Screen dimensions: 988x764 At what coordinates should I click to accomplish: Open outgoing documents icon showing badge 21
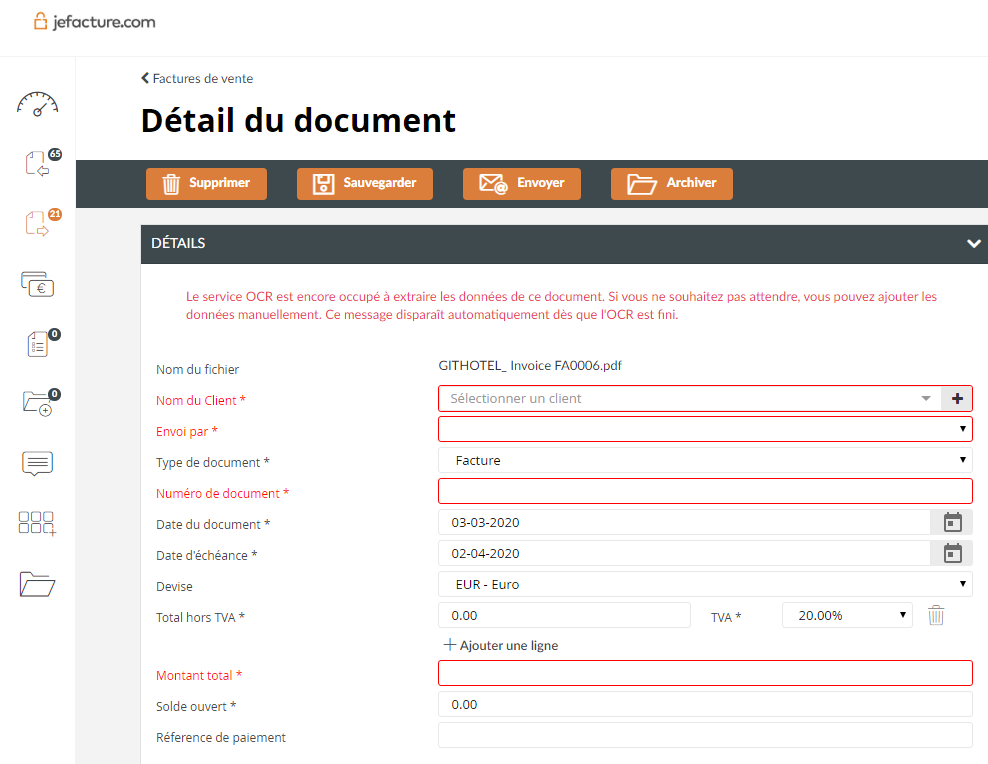pyautogui.click(x=37, y=224)
